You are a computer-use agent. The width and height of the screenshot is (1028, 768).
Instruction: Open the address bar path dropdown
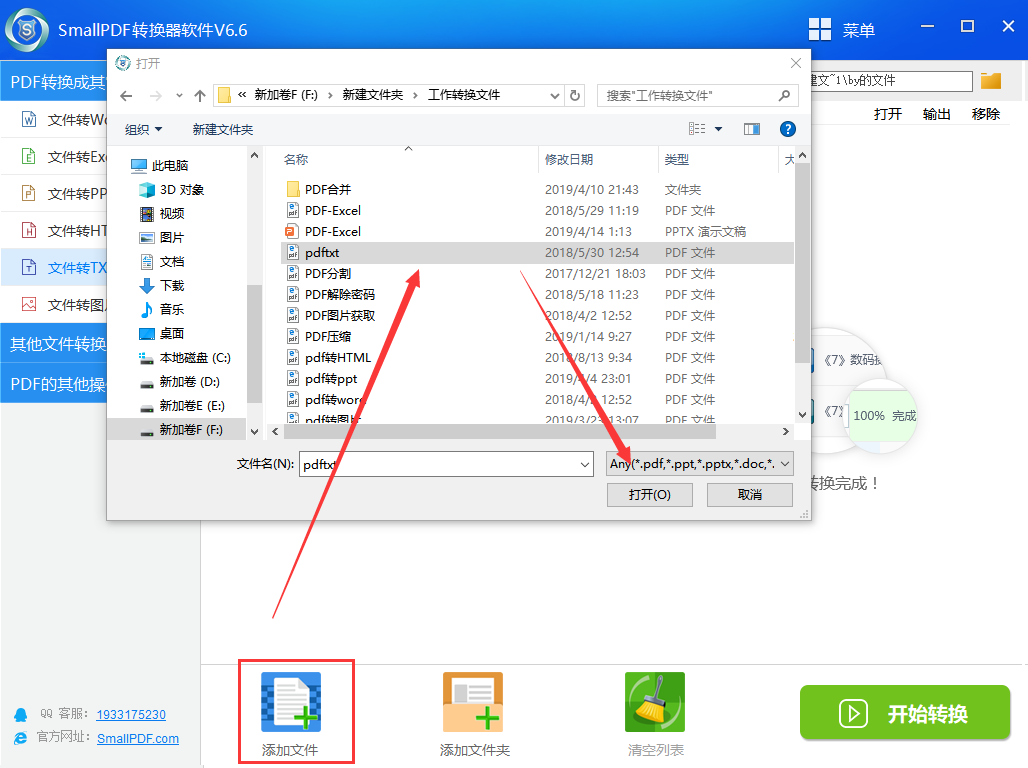coord(555,96)
